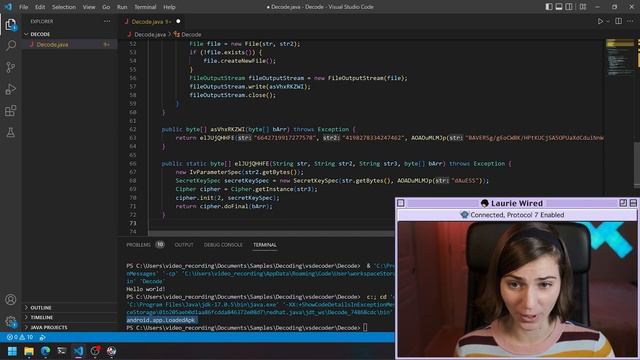The image size is (640, 360).
Task: Open the Terminal menu
Action: point(145,7)
